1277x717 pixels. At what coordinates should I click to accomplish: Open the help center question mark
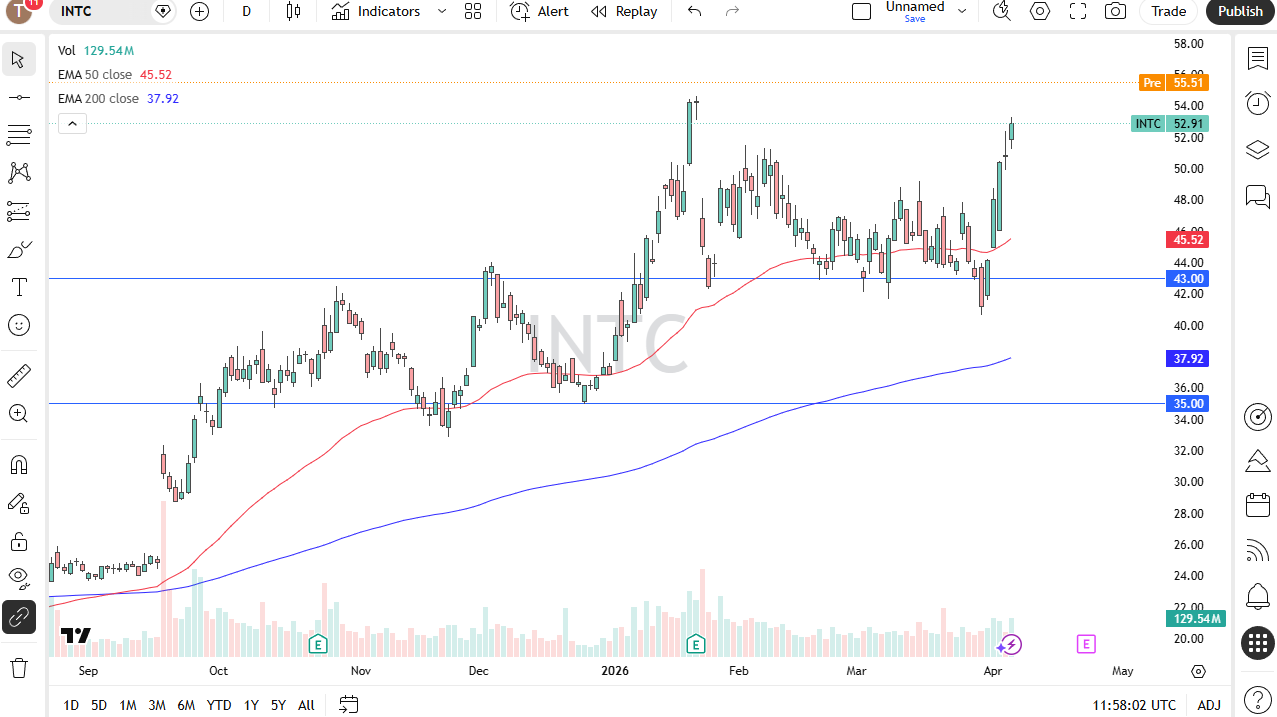pos(1258,699)
